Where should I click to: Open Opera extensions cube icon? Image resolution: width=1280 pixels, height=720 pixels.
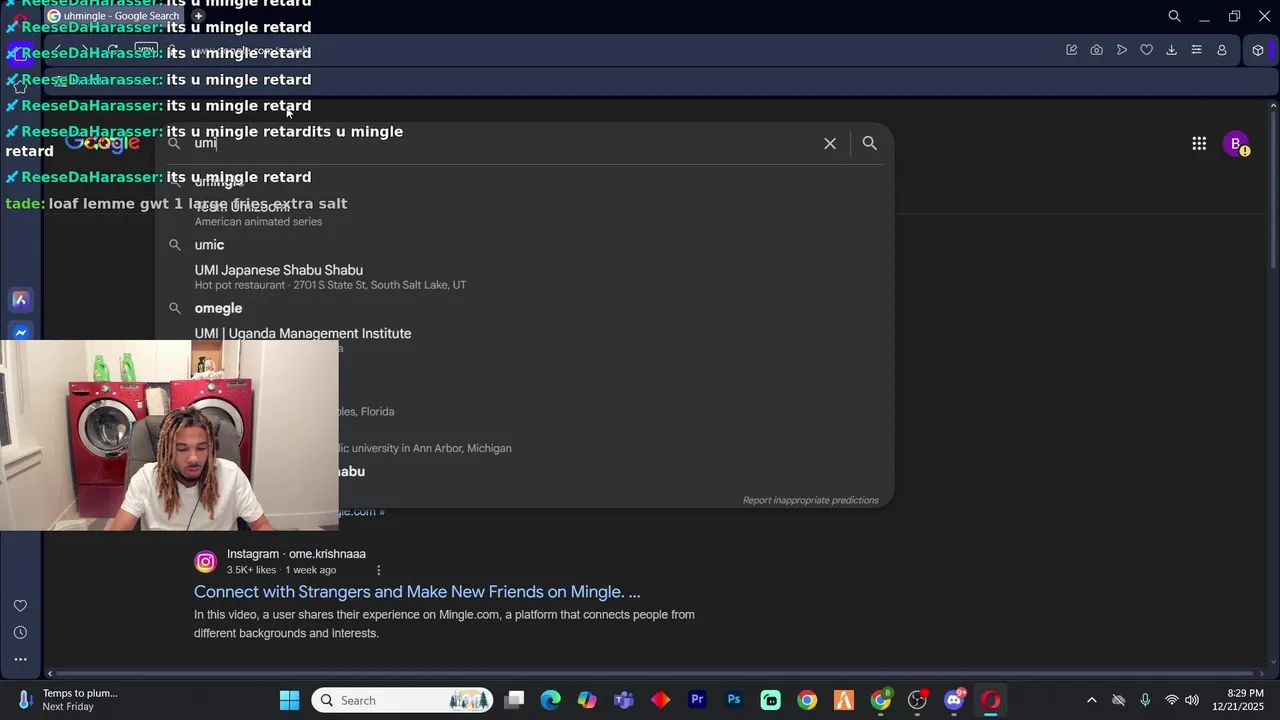1258,50
